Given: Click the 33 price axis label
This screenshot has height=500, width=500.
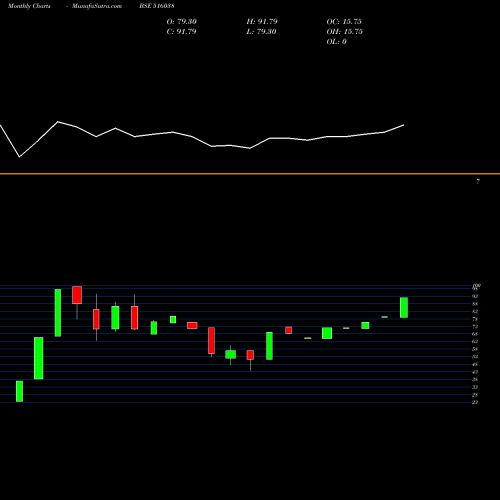Looking at the screenshot, I should [x=475, y=387].
